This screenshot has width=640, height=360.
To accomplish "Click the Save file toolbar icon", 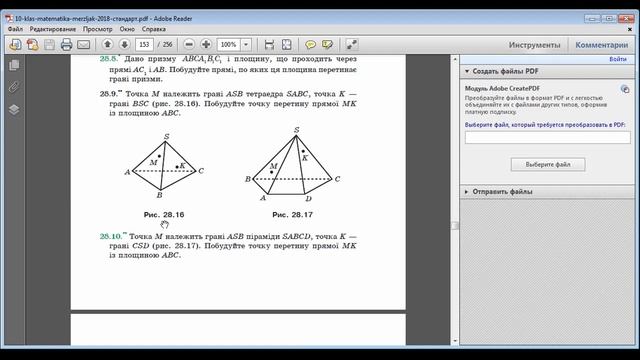I will tap(49, 44).
